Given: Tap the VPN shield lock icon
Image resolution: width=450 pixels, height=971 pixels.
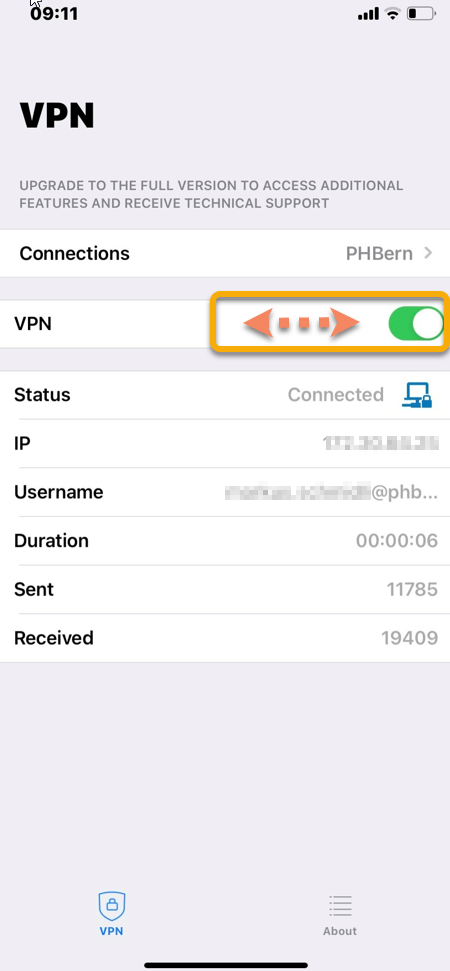Looking at the screenshot, I should 112,907.
